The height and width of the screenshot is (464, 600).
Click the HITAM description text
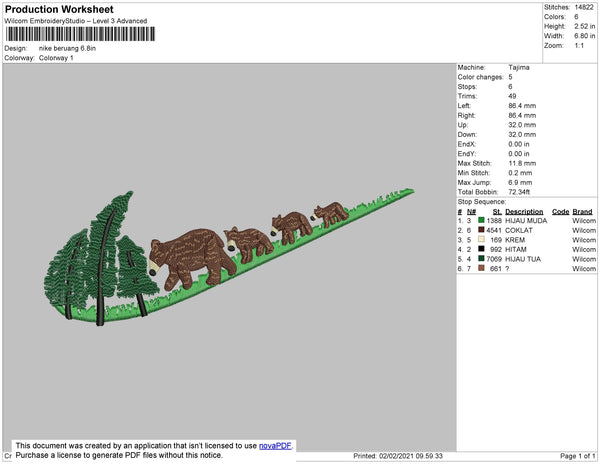coord(516,249)
